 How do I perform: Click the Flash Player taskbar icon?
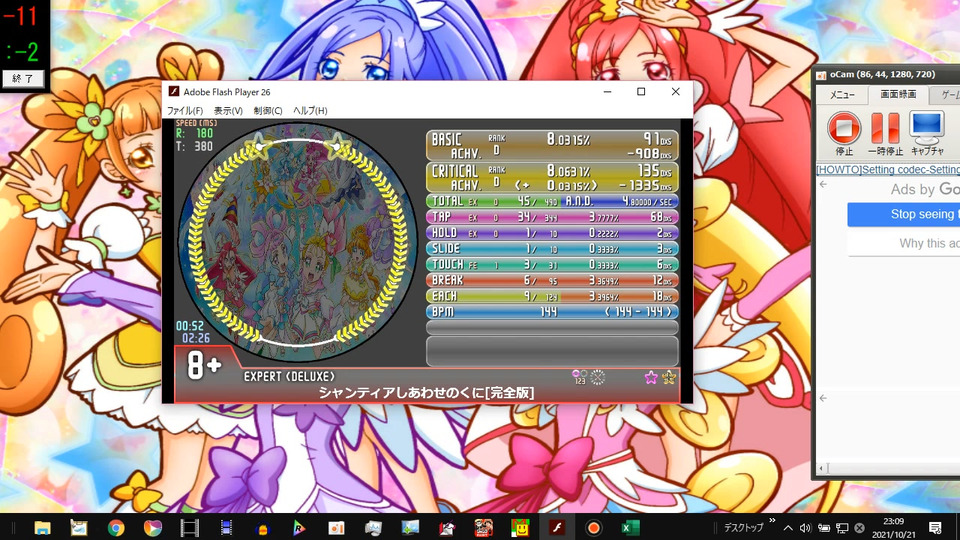(557, 527)
